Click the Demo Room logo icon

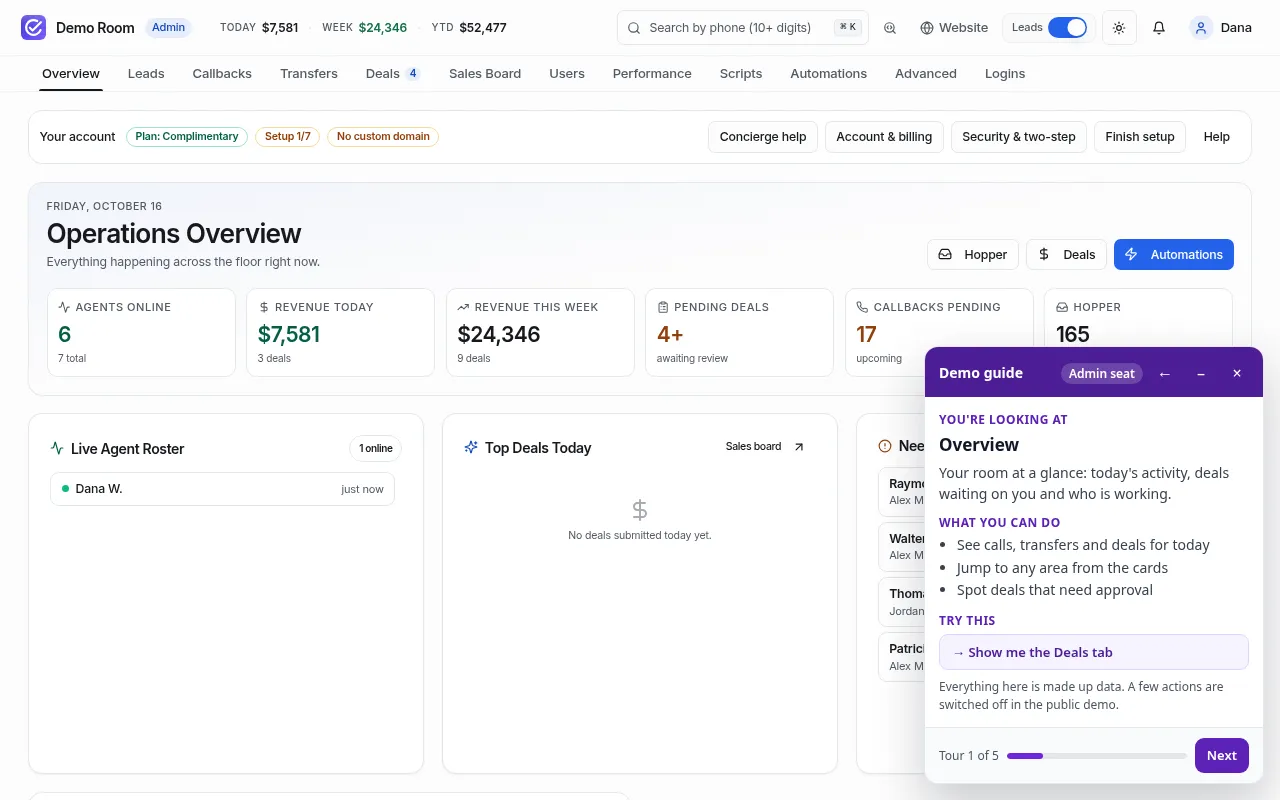tap(33, 27)
